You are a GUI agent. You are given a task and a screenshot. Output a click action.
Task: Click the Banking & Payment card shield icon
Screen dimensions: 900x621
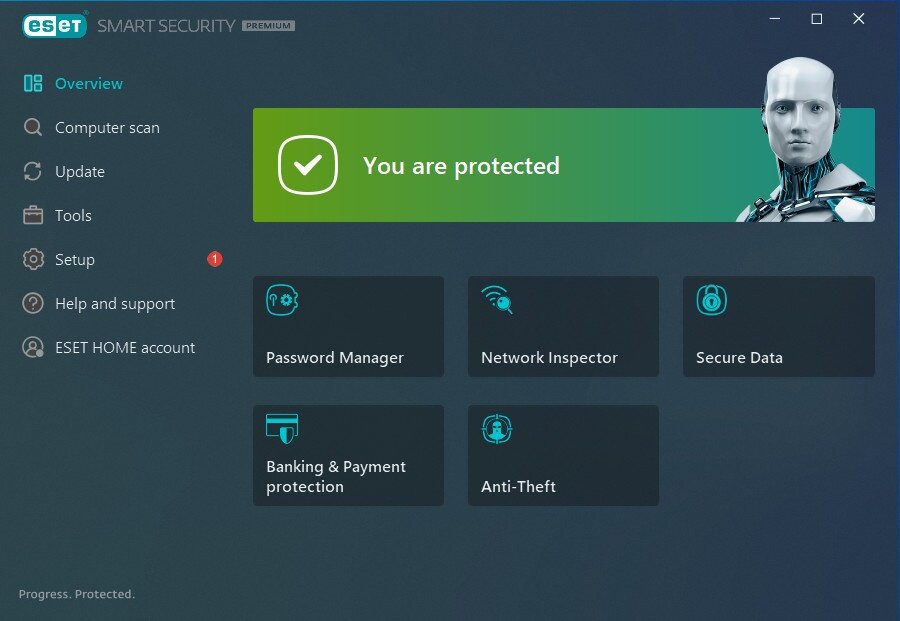(x=282, y=429)
